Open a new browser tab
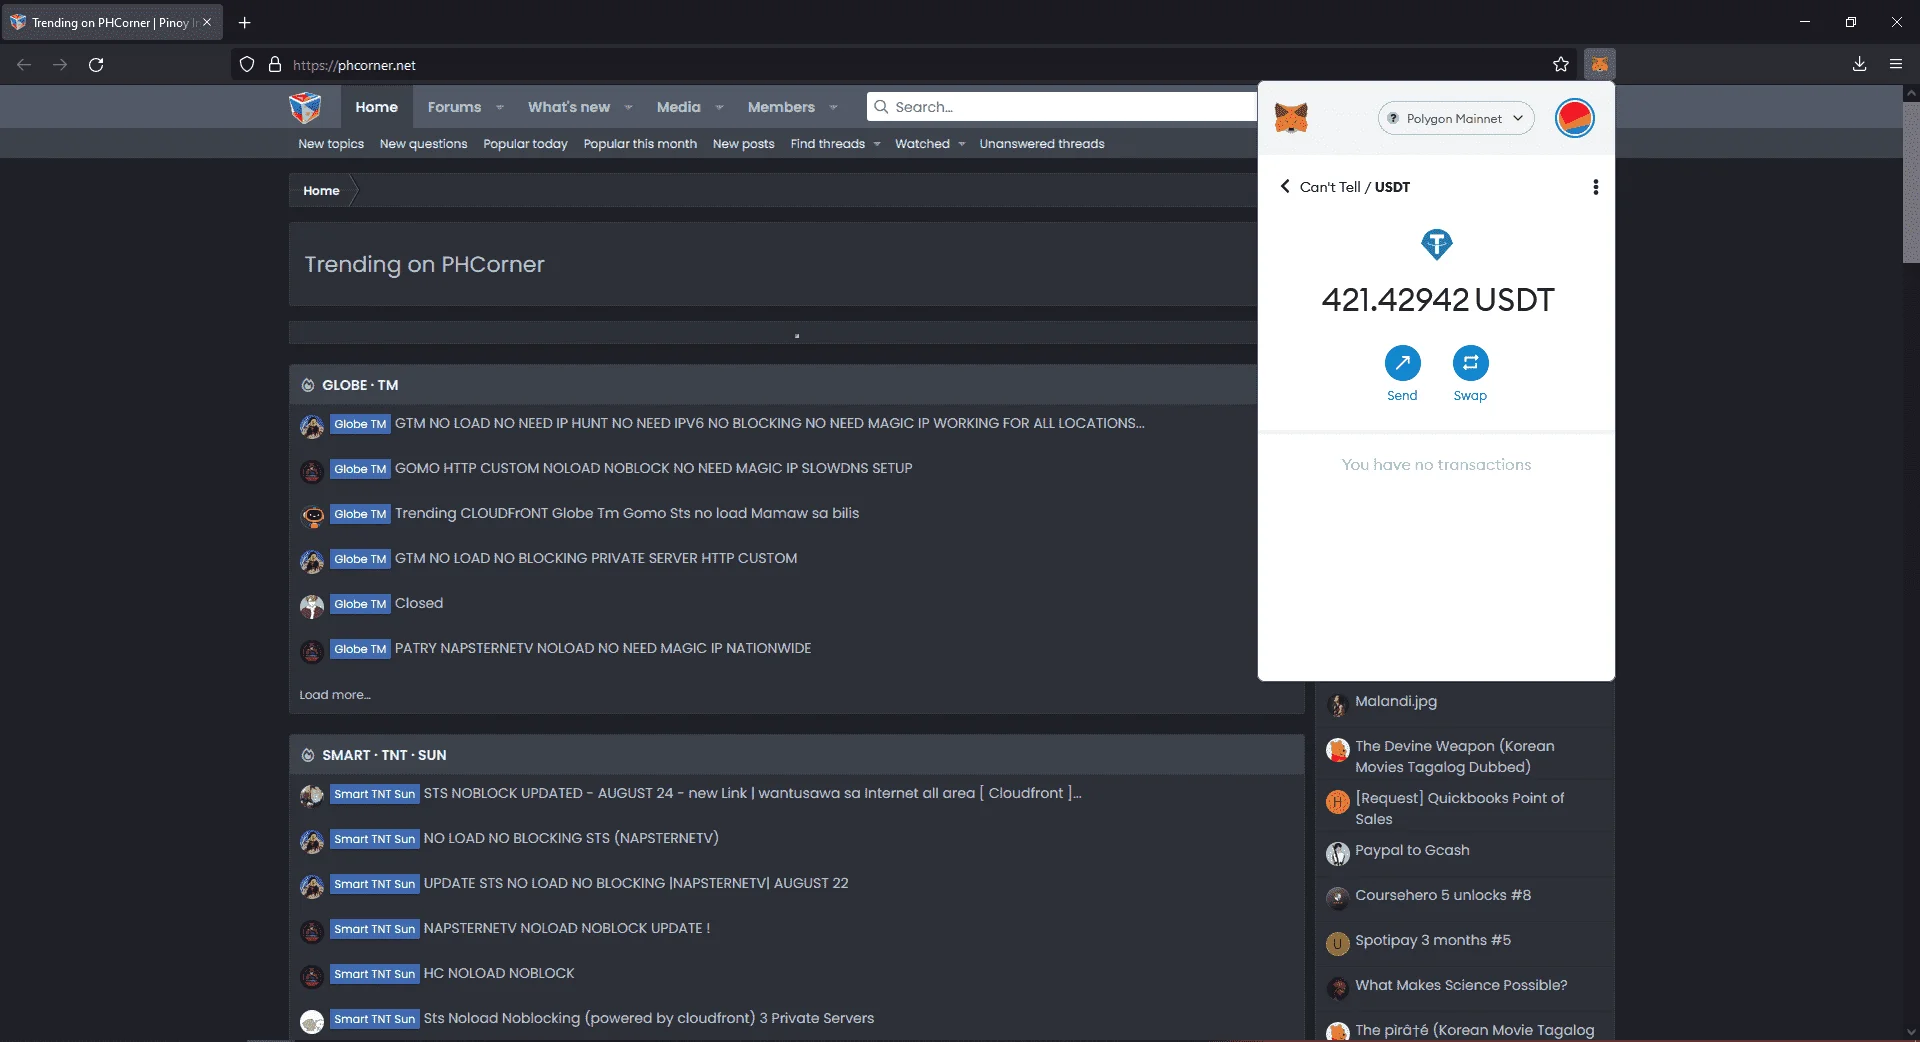This screenshot has width=1920, height=1042. (x=244, y=22)
